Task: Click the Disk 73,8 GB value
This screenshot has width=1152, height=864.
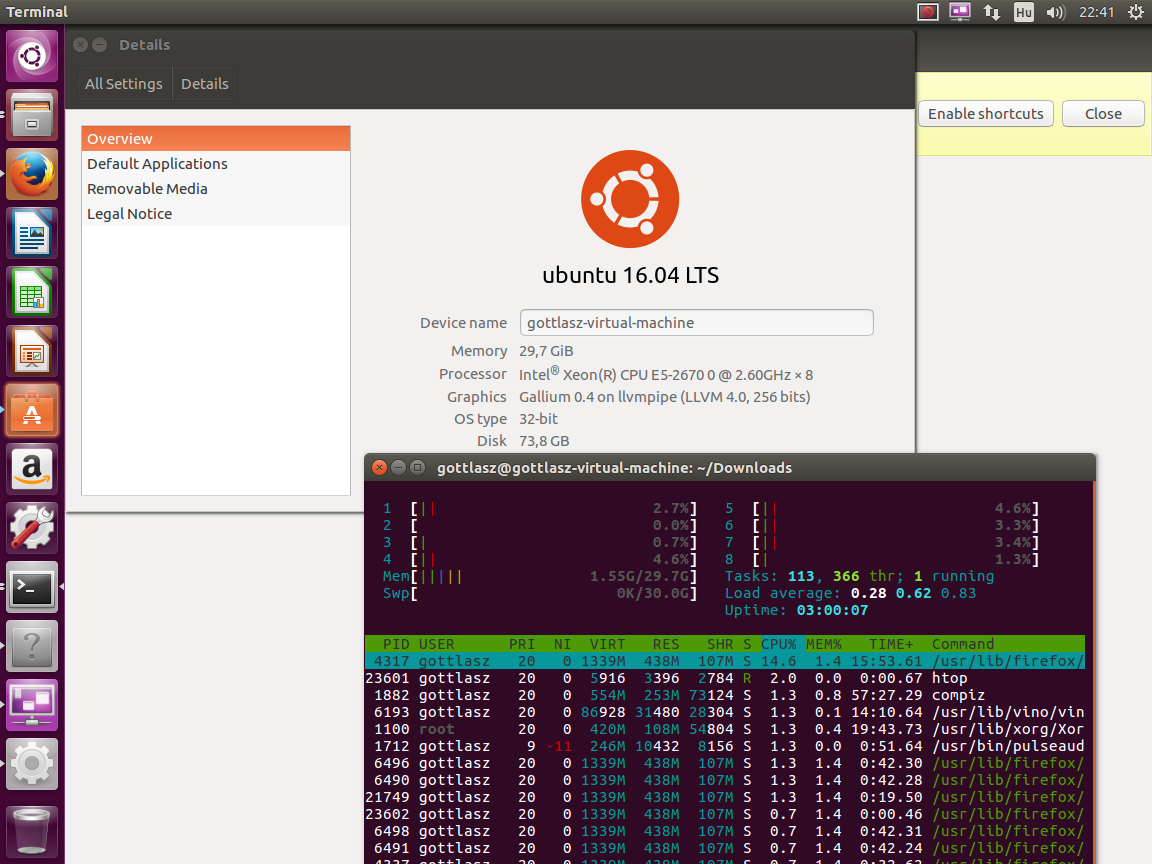Action: pyautogui.click(x=544, y=441)
